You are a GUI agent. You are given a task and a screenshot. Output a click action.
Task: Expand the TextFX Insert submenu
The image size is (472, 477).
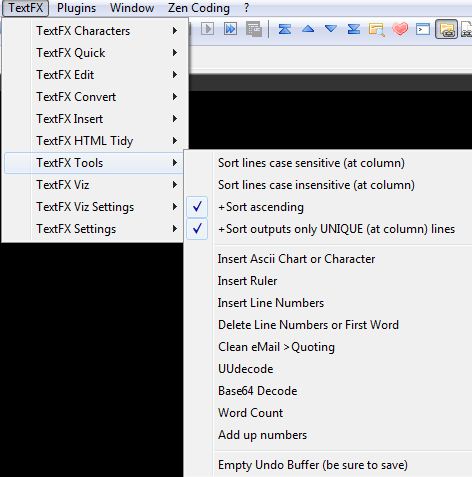94,119
